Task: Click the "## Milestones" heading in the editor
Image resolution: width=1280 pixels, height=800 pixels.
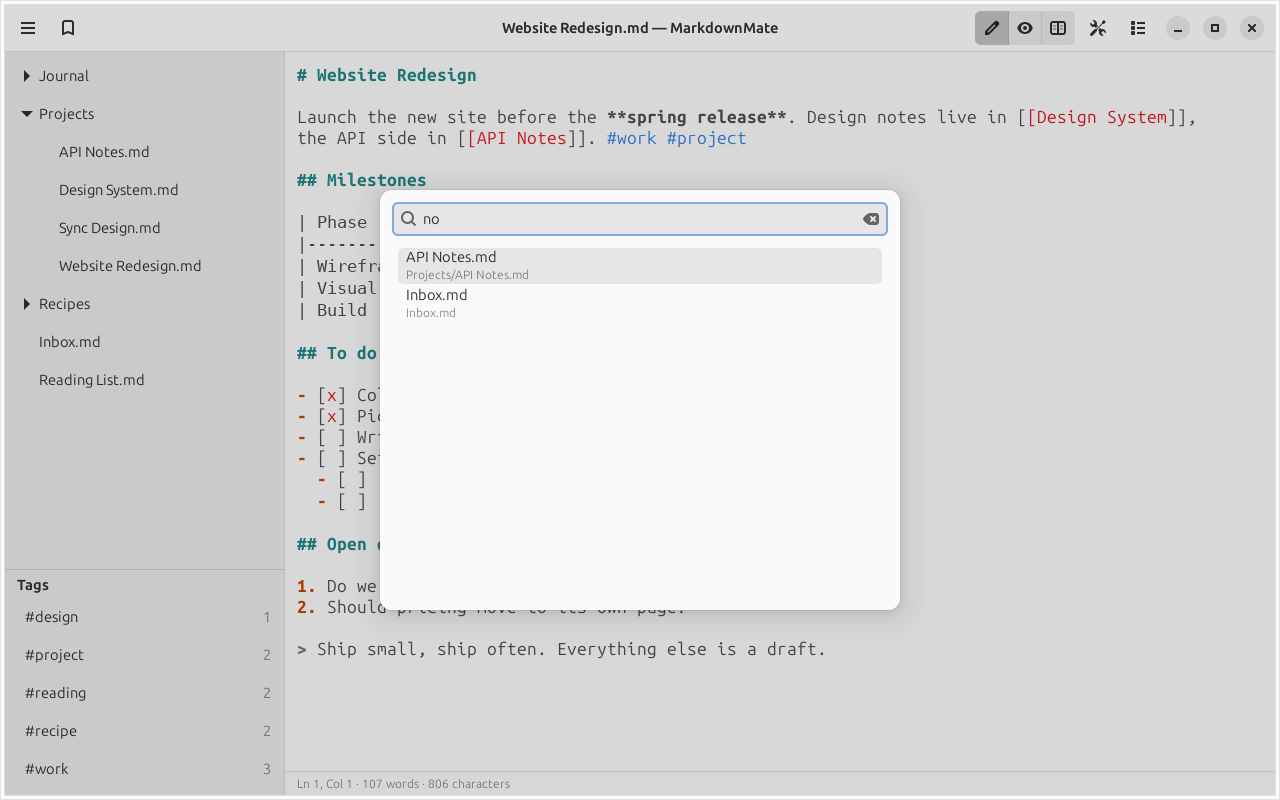Action: (362, 180)
